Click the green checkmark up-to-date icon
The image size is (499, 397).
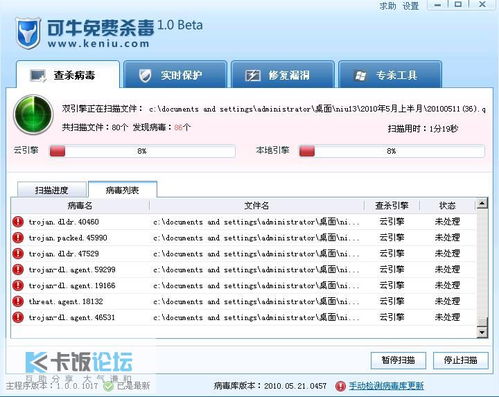108,386
